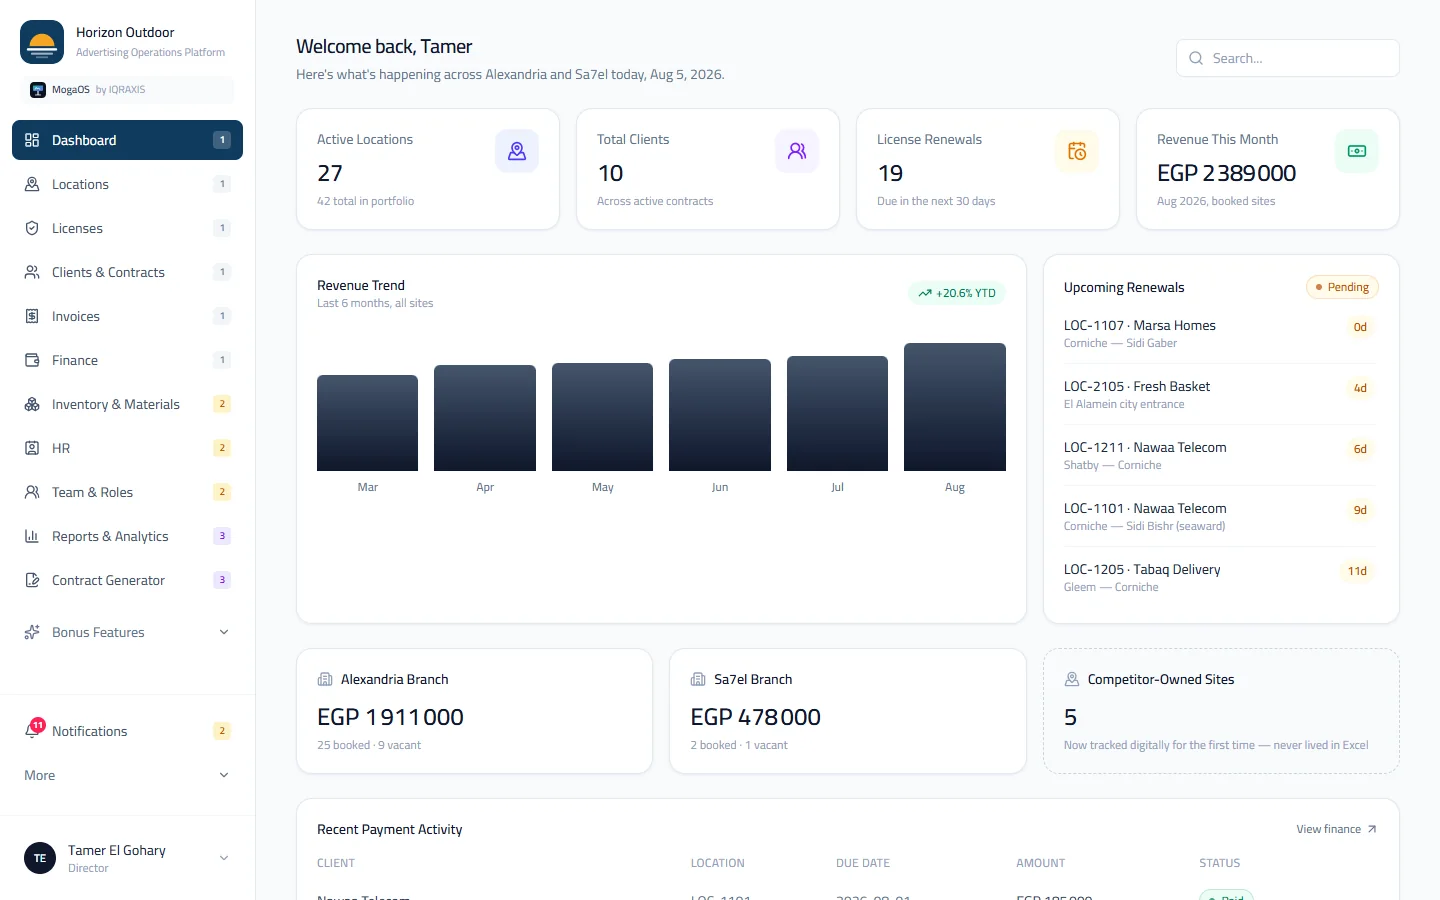Image resolution: width=1440 pixels, height=900 pixels.
Task: Click the Licenses shield icon in sidebar
Action: coord(32,228)
